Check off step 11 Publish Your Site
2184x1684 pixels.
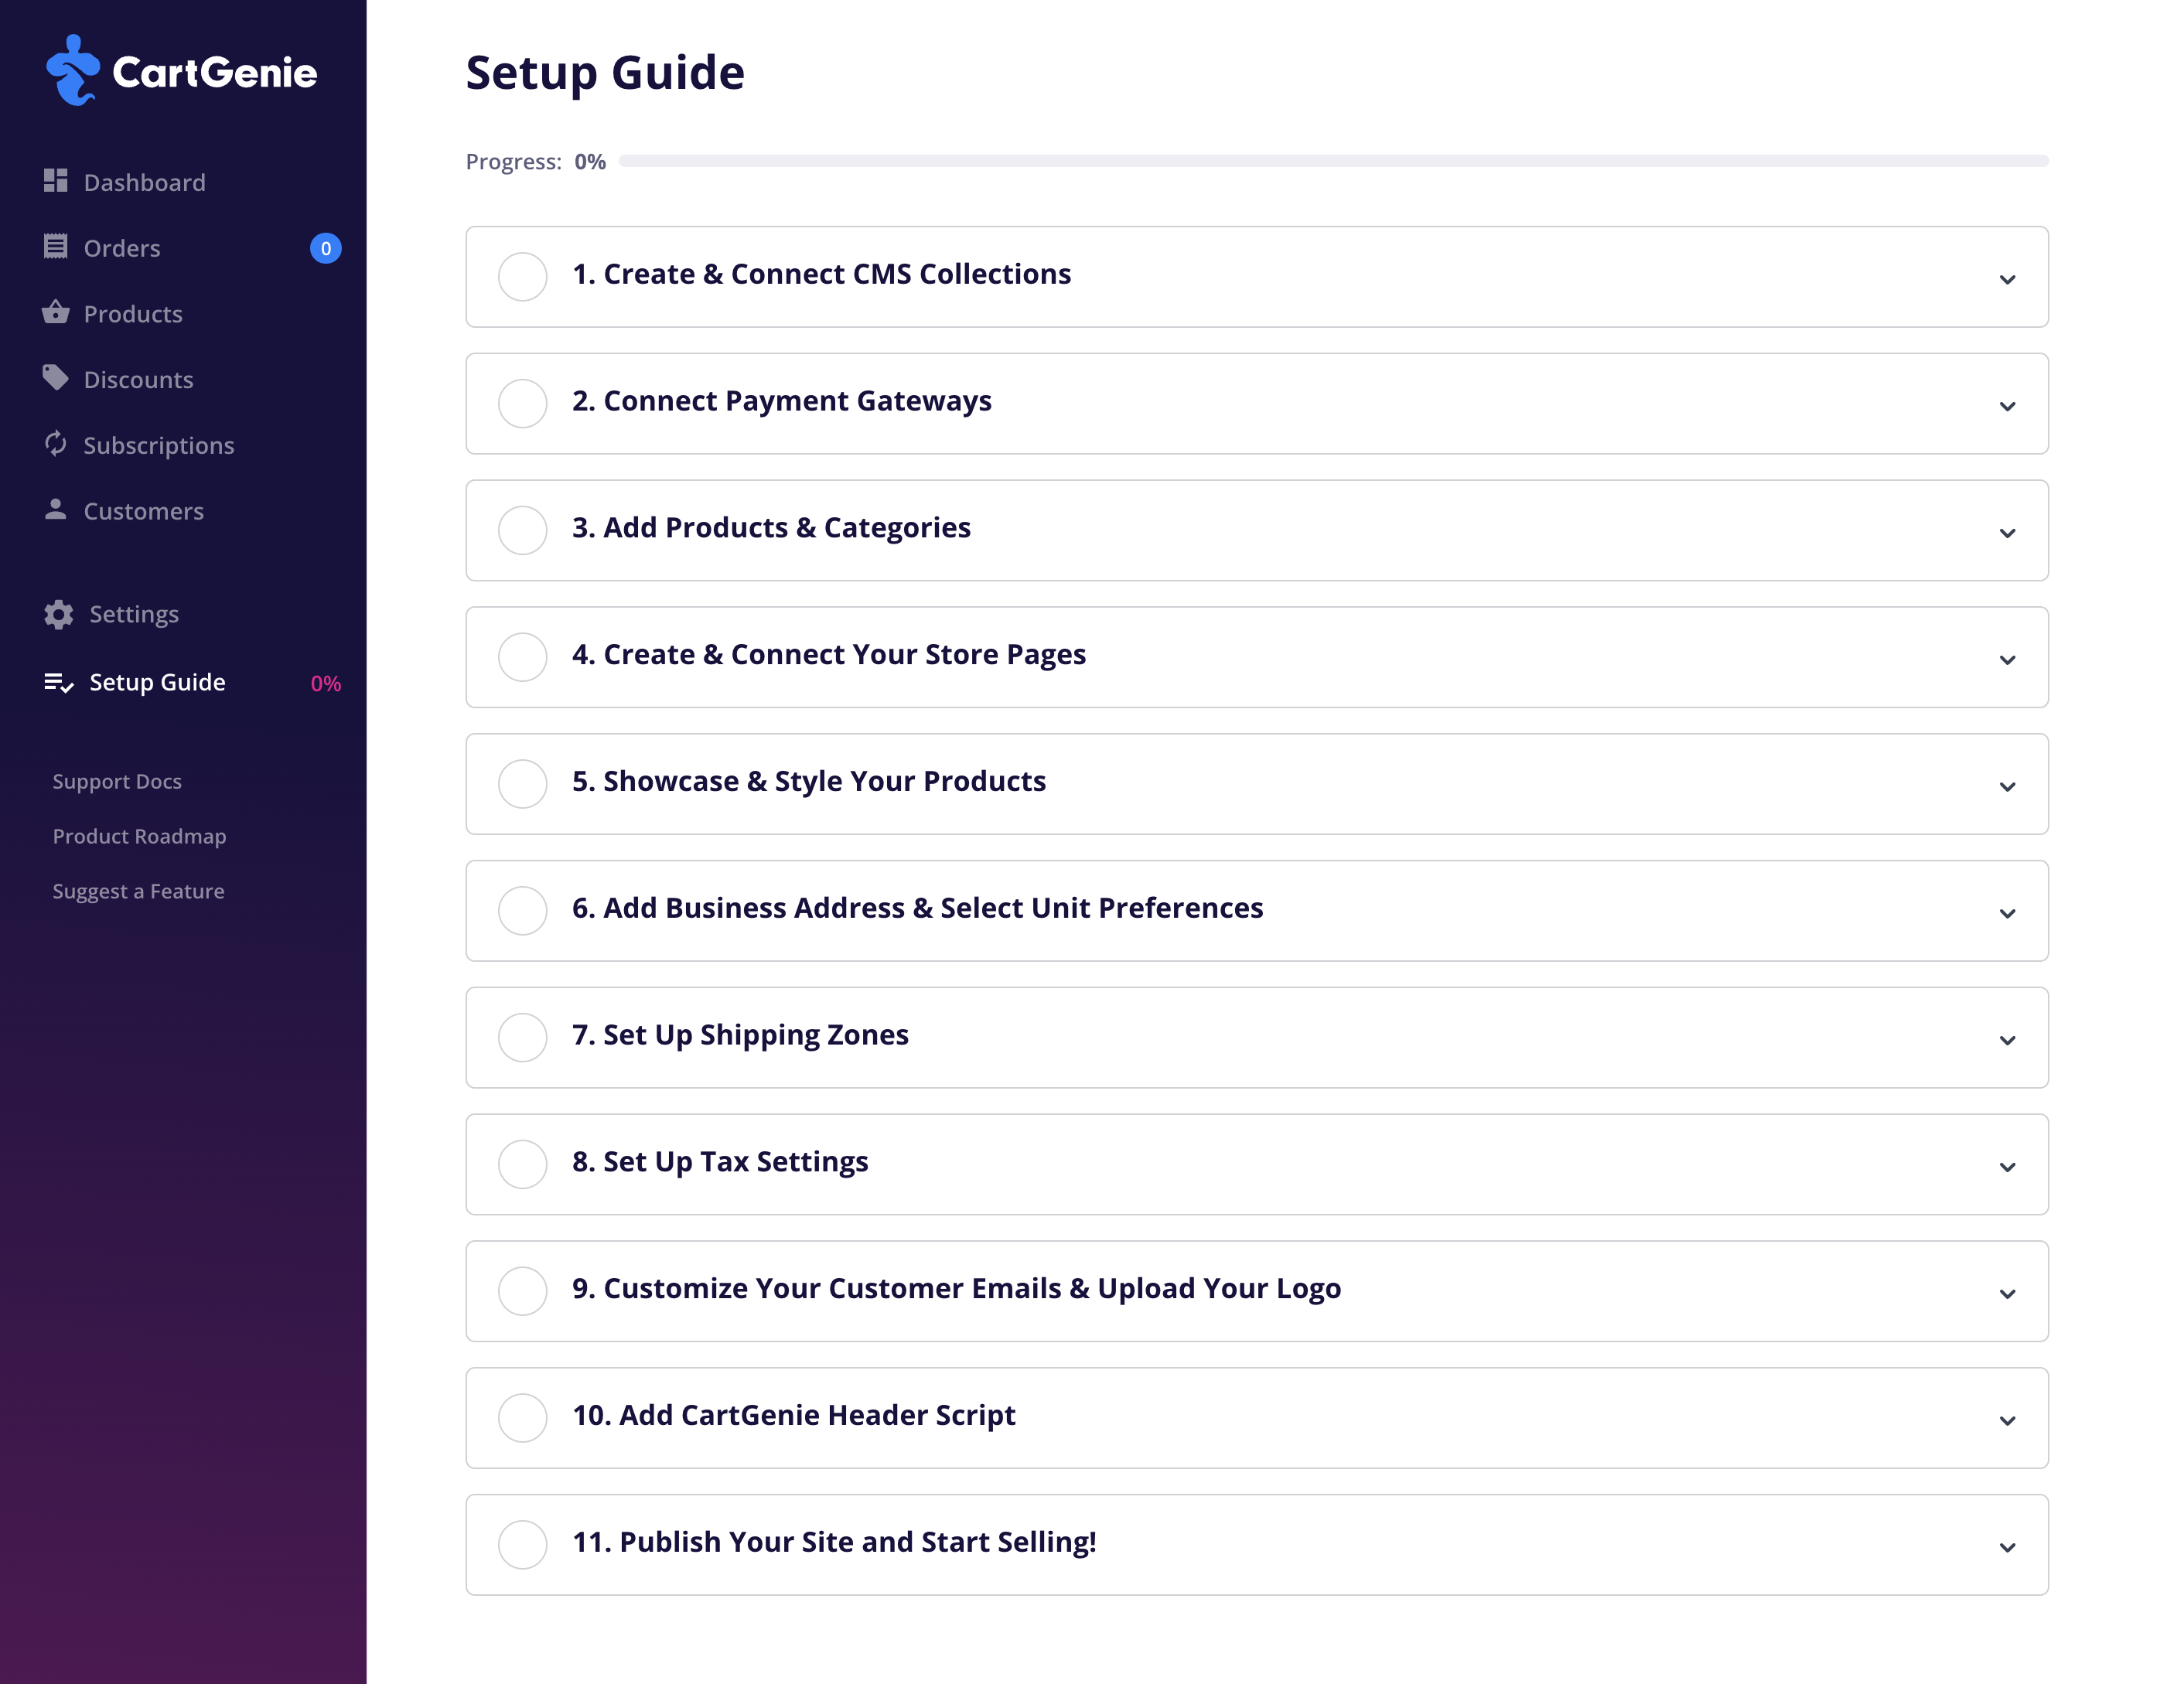523,1544
